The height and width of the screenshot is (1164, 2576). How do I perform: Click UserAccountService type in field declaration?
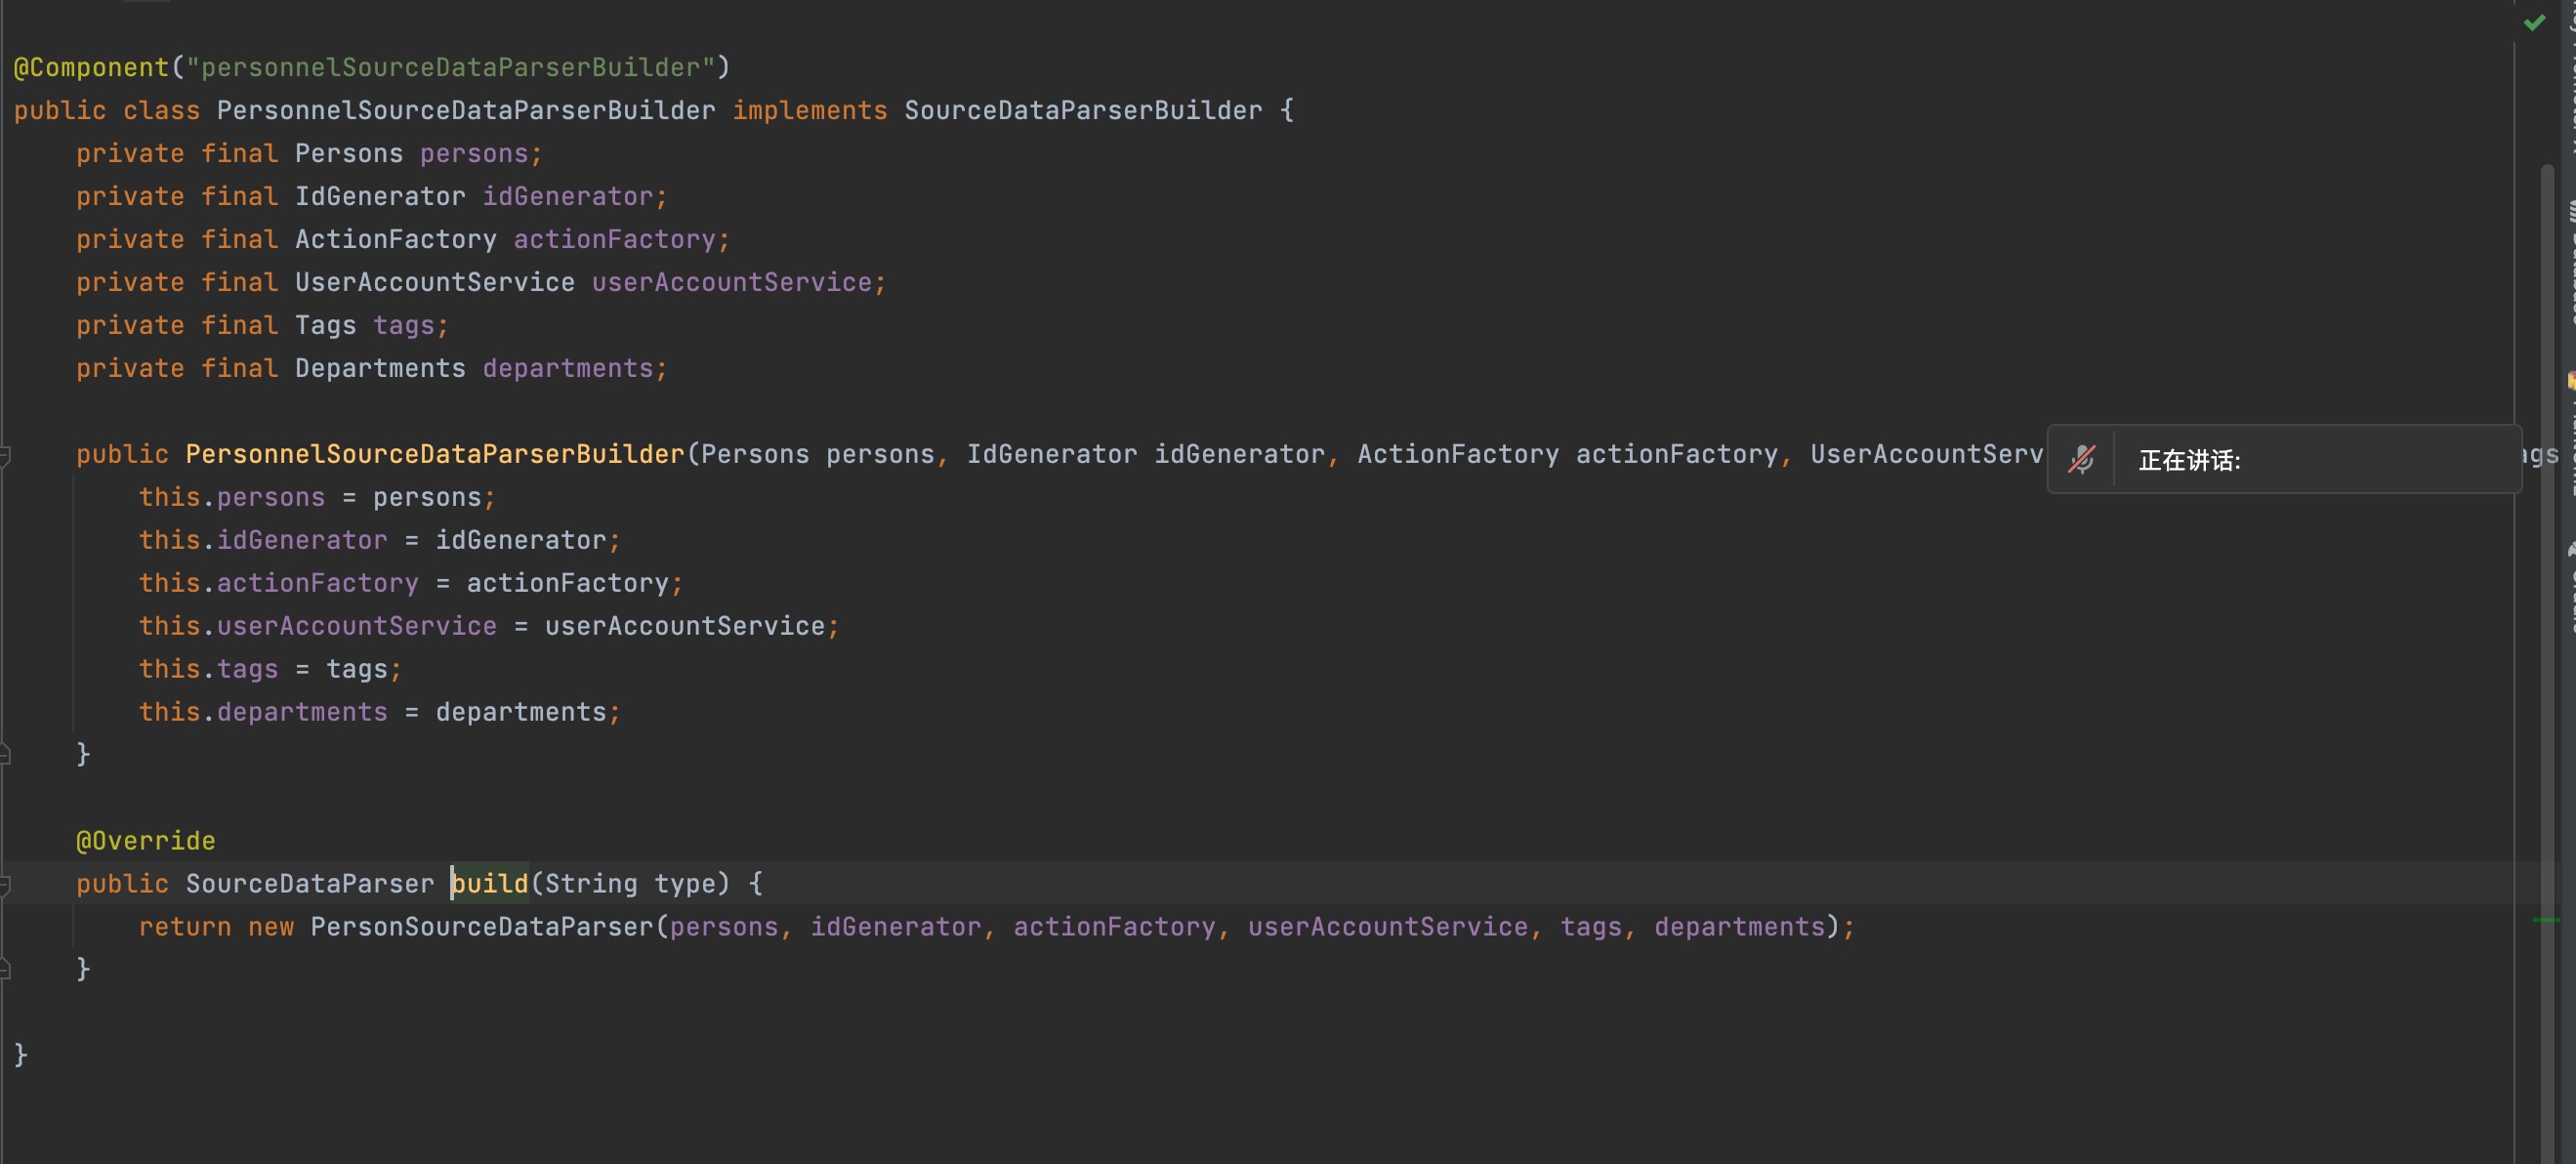click(435, 282)
